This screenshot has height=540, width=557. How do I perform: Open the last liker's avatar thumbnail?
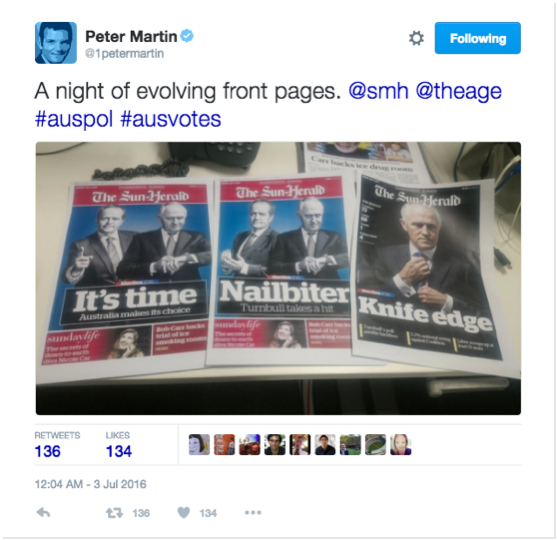(x=401, y=444)
